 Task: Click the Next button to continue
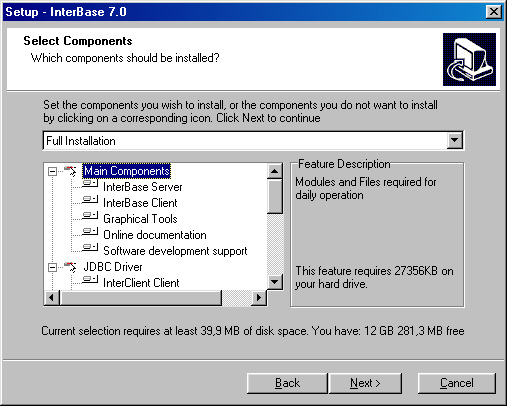click(x=365, y=383)
